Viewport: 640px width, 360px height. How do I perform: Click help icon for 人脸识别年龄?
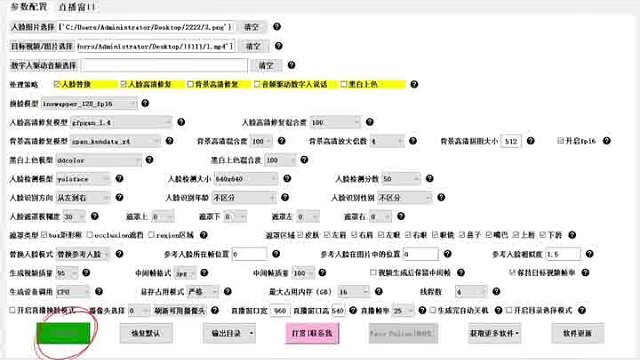click(x=285, y=198)
